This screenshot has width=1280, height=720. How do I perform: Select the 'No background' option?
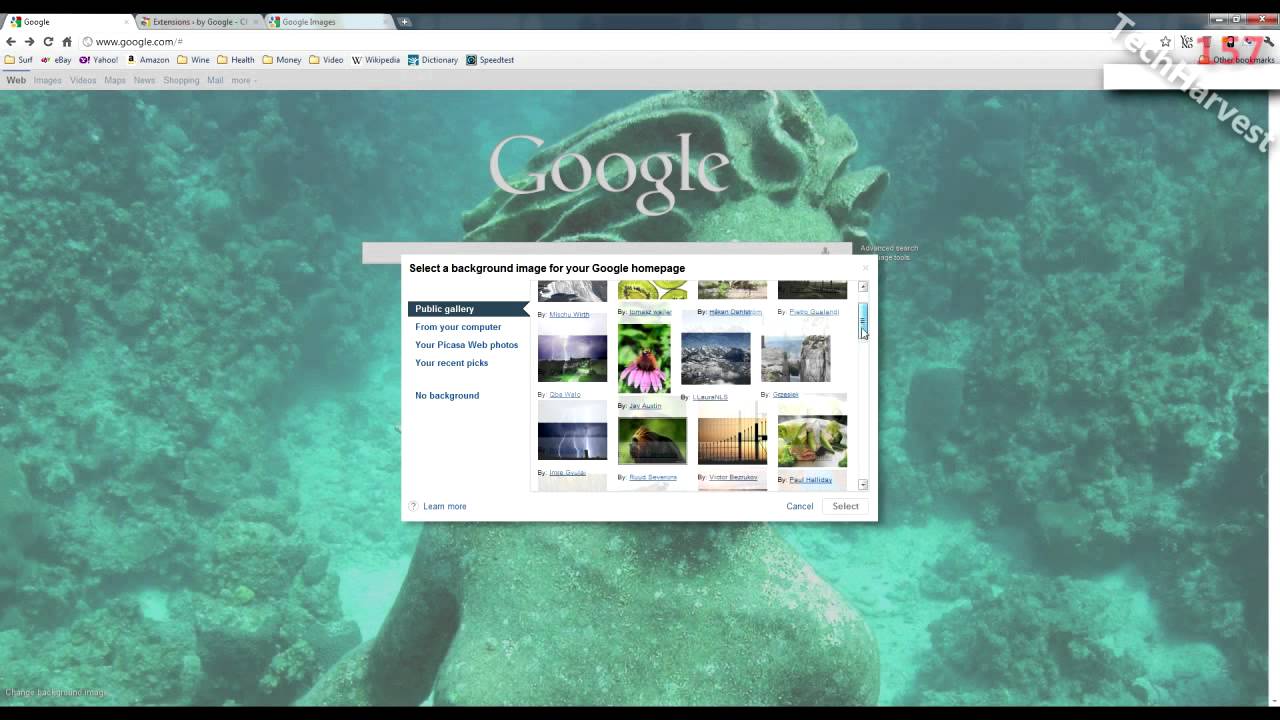tap(447, 396)
